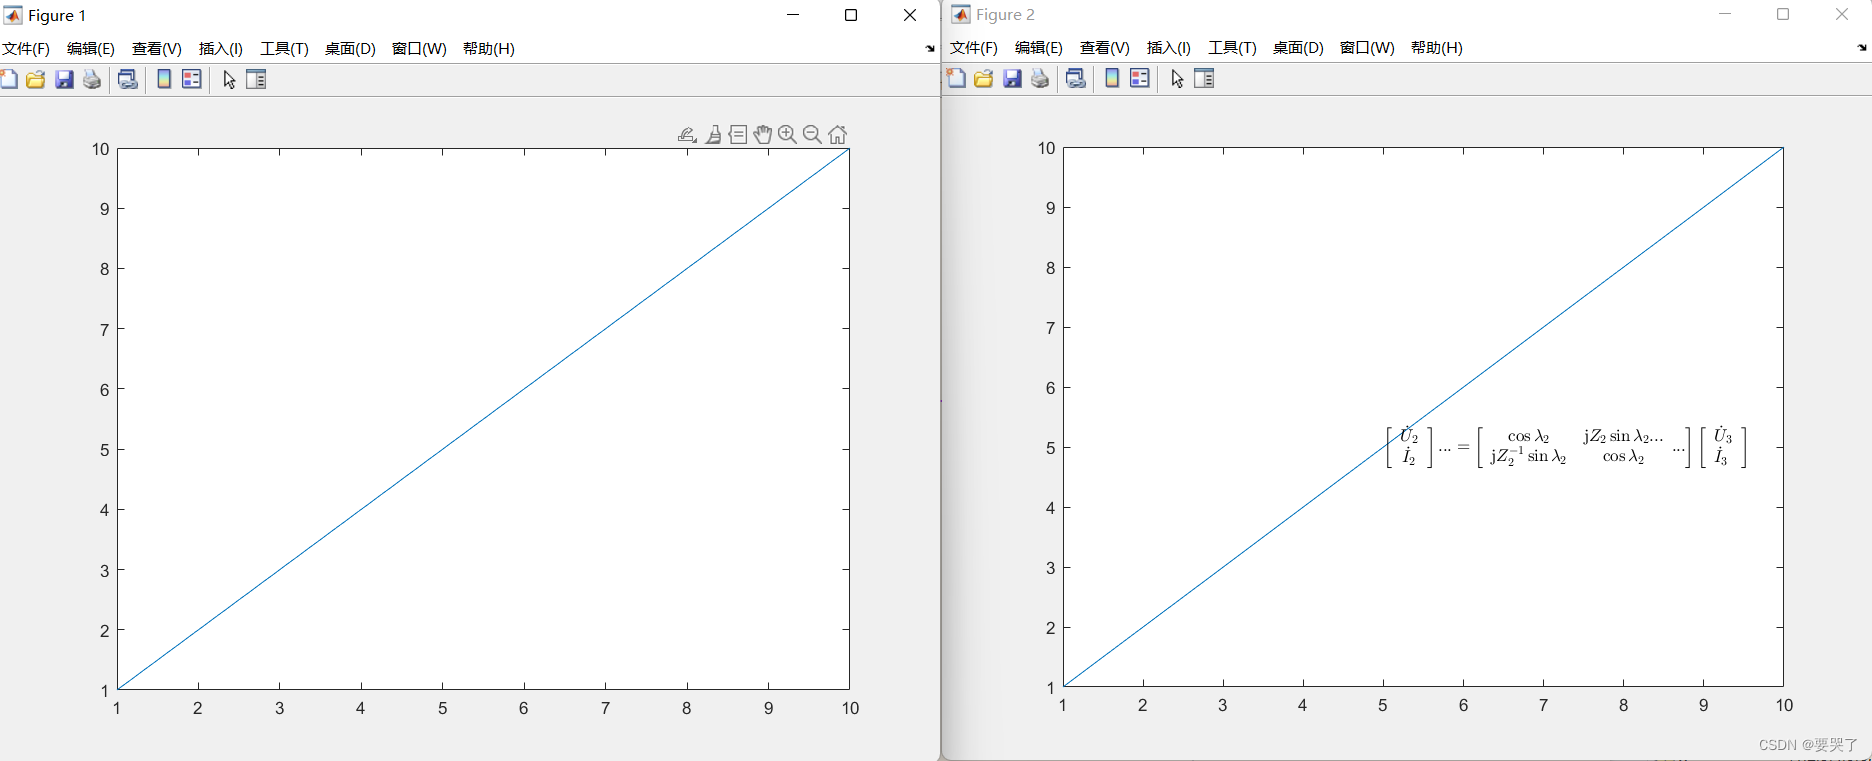Screen dimensions: 1872x761
Task: Open 插入(I) menu in Figure 2
Action: click(x=1169, y=48)
